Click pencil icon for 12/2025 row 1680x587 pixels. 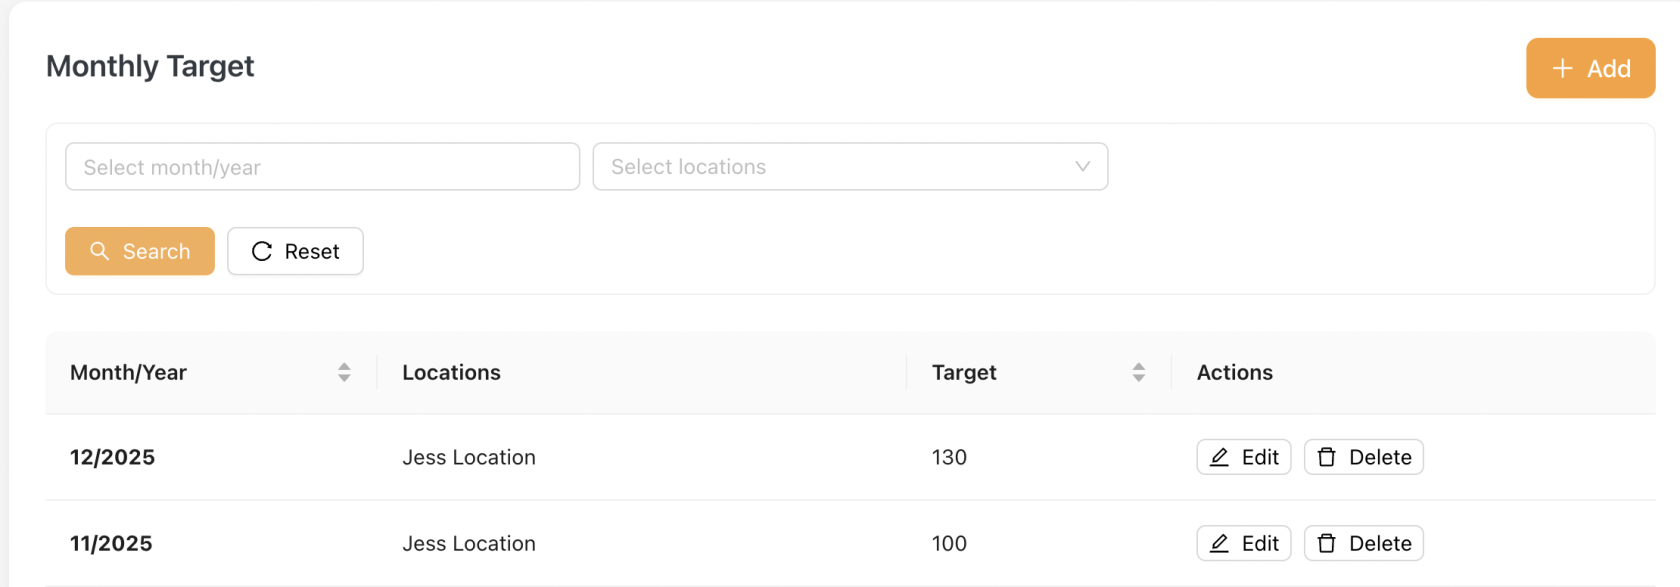(1219, 457)
